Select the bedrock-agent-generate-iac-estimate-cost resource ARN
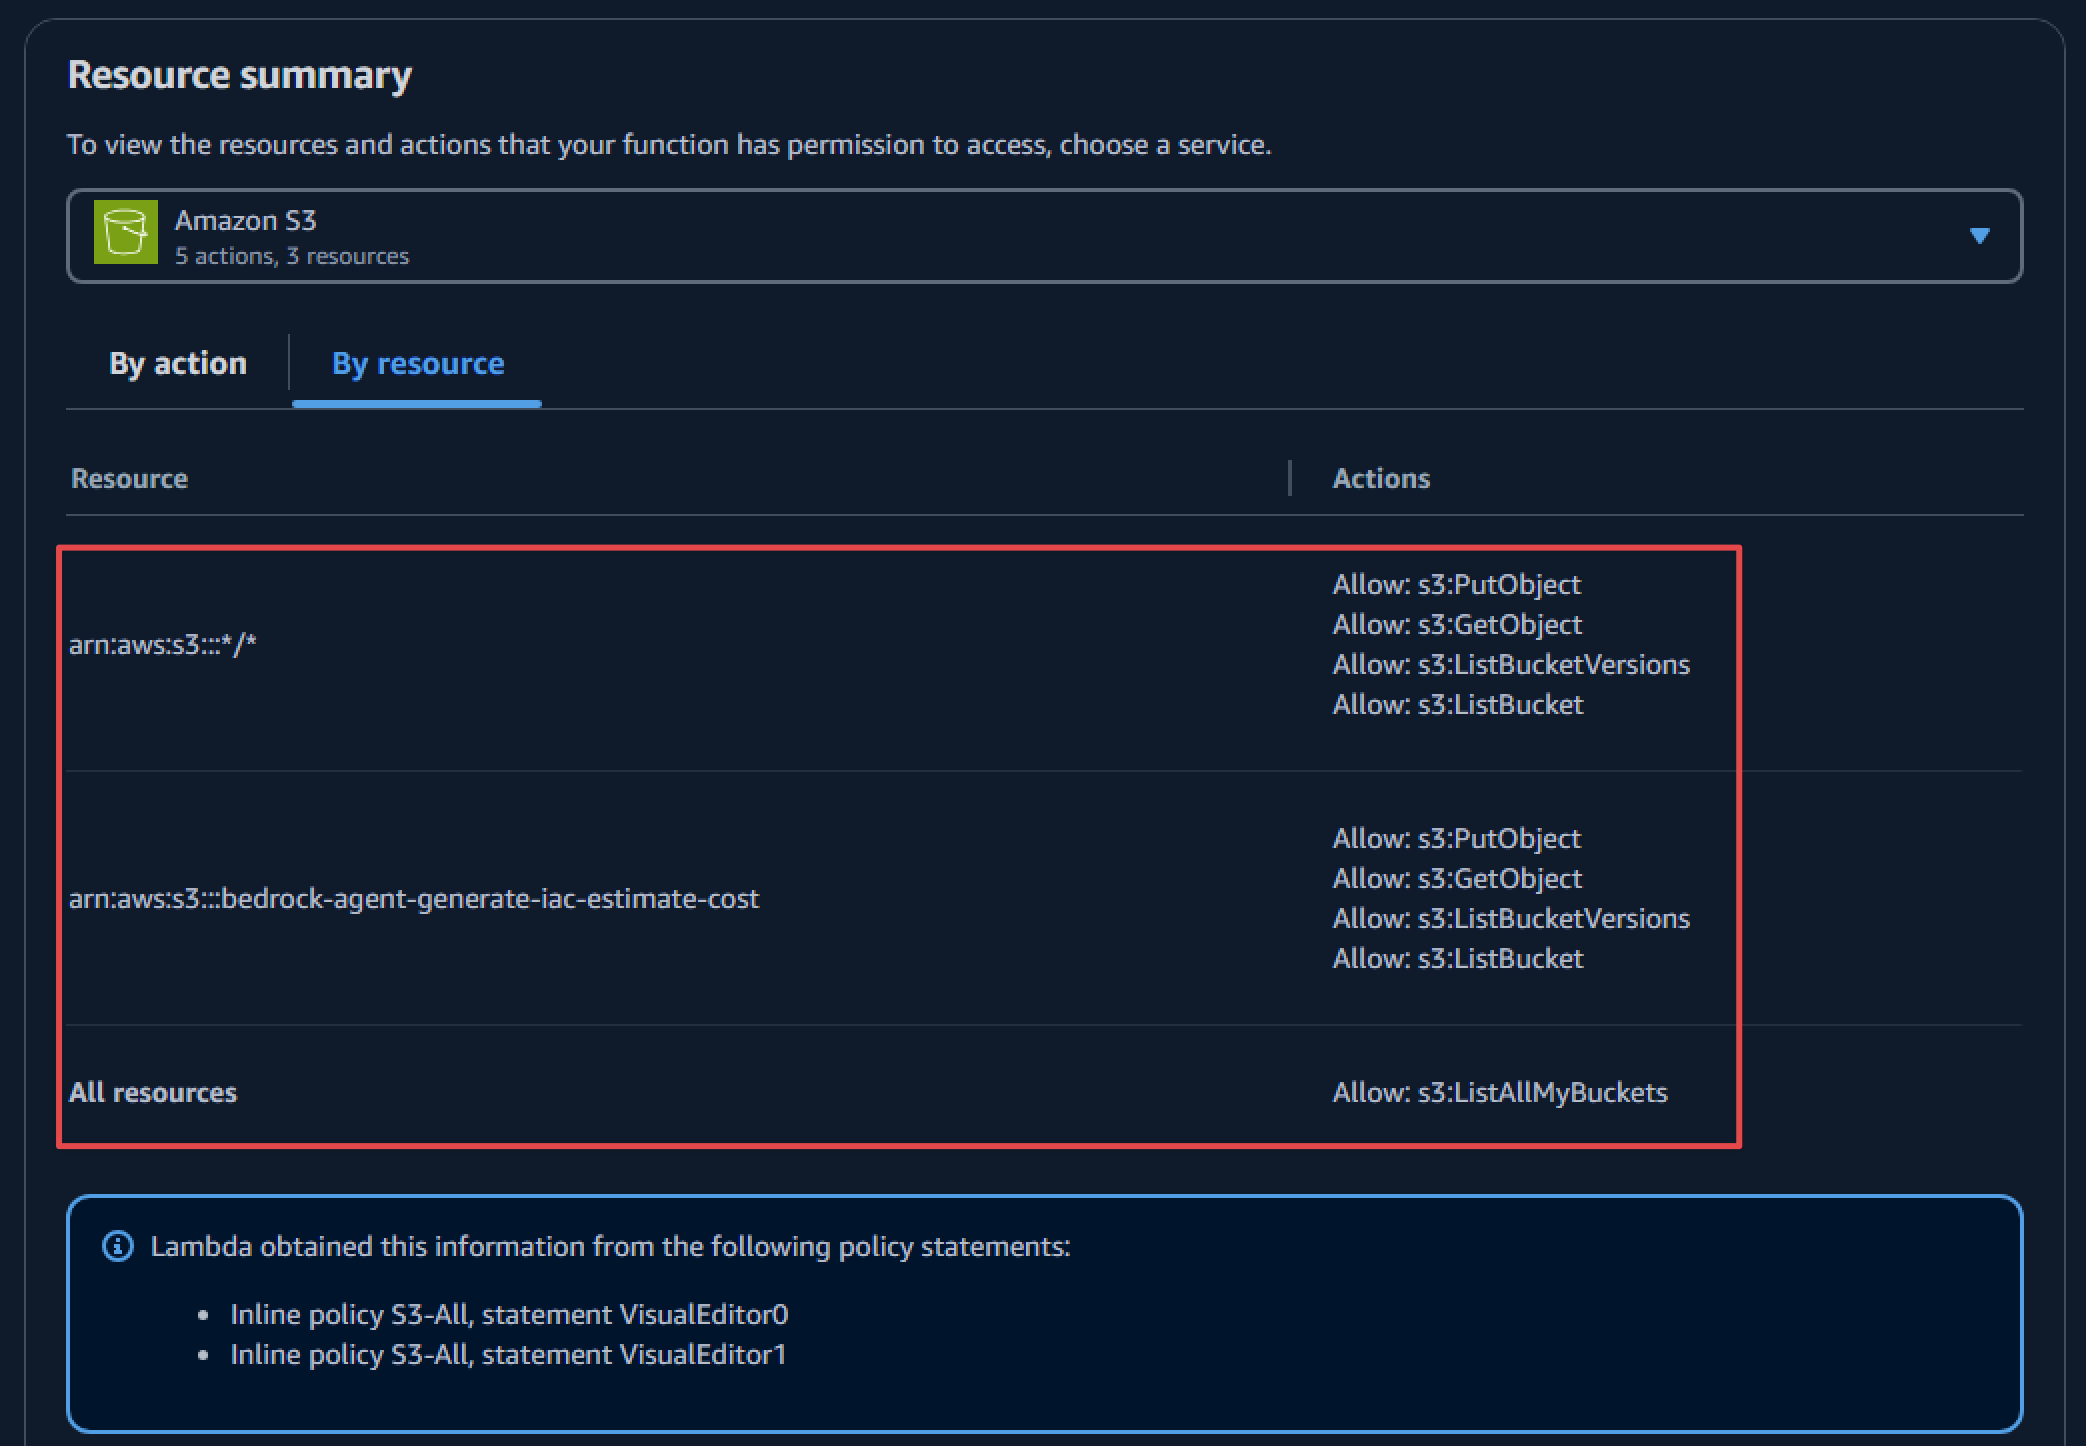This screenshot has height=1446, width=2086. pos(413,899)
